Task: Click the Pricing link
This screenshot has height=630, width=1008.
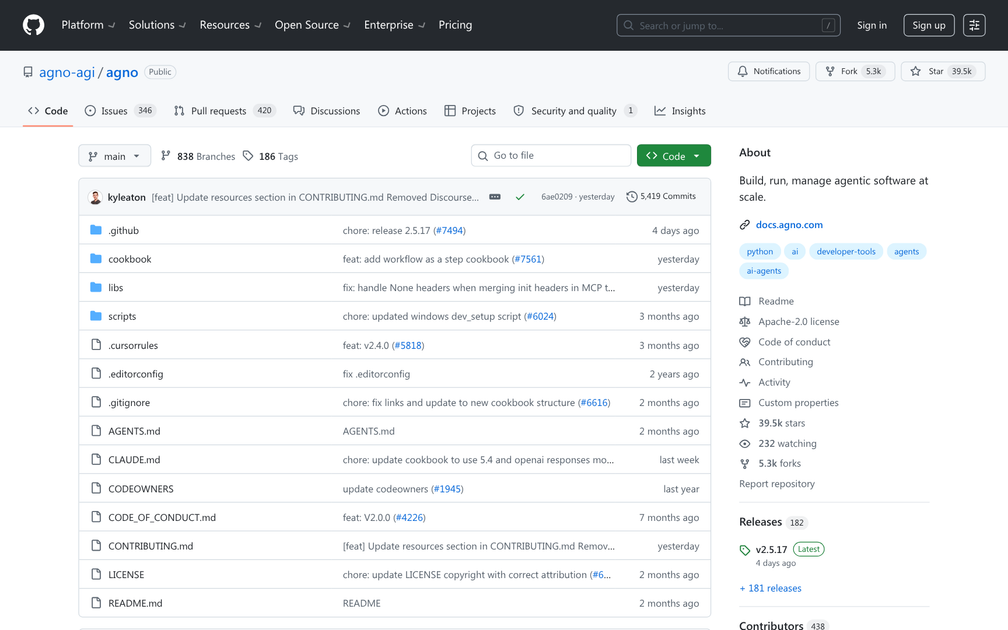Action: [x=455, y=25]
